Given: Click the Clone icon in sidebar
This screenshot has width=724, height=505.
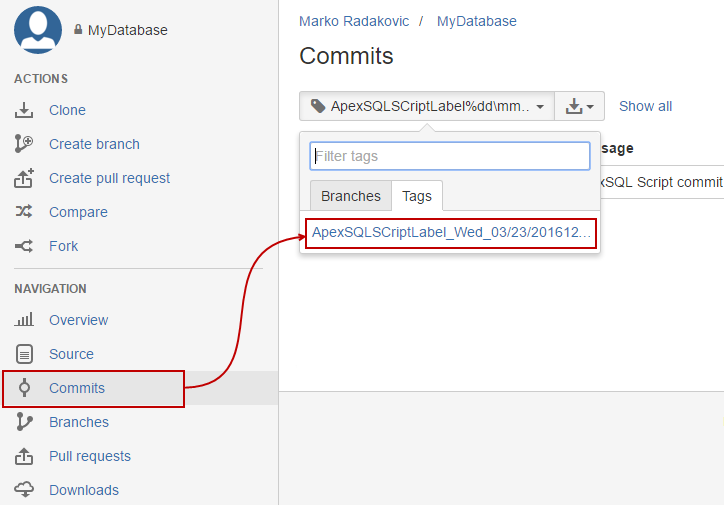Looking at the screenshot, I should coord(25,110).
